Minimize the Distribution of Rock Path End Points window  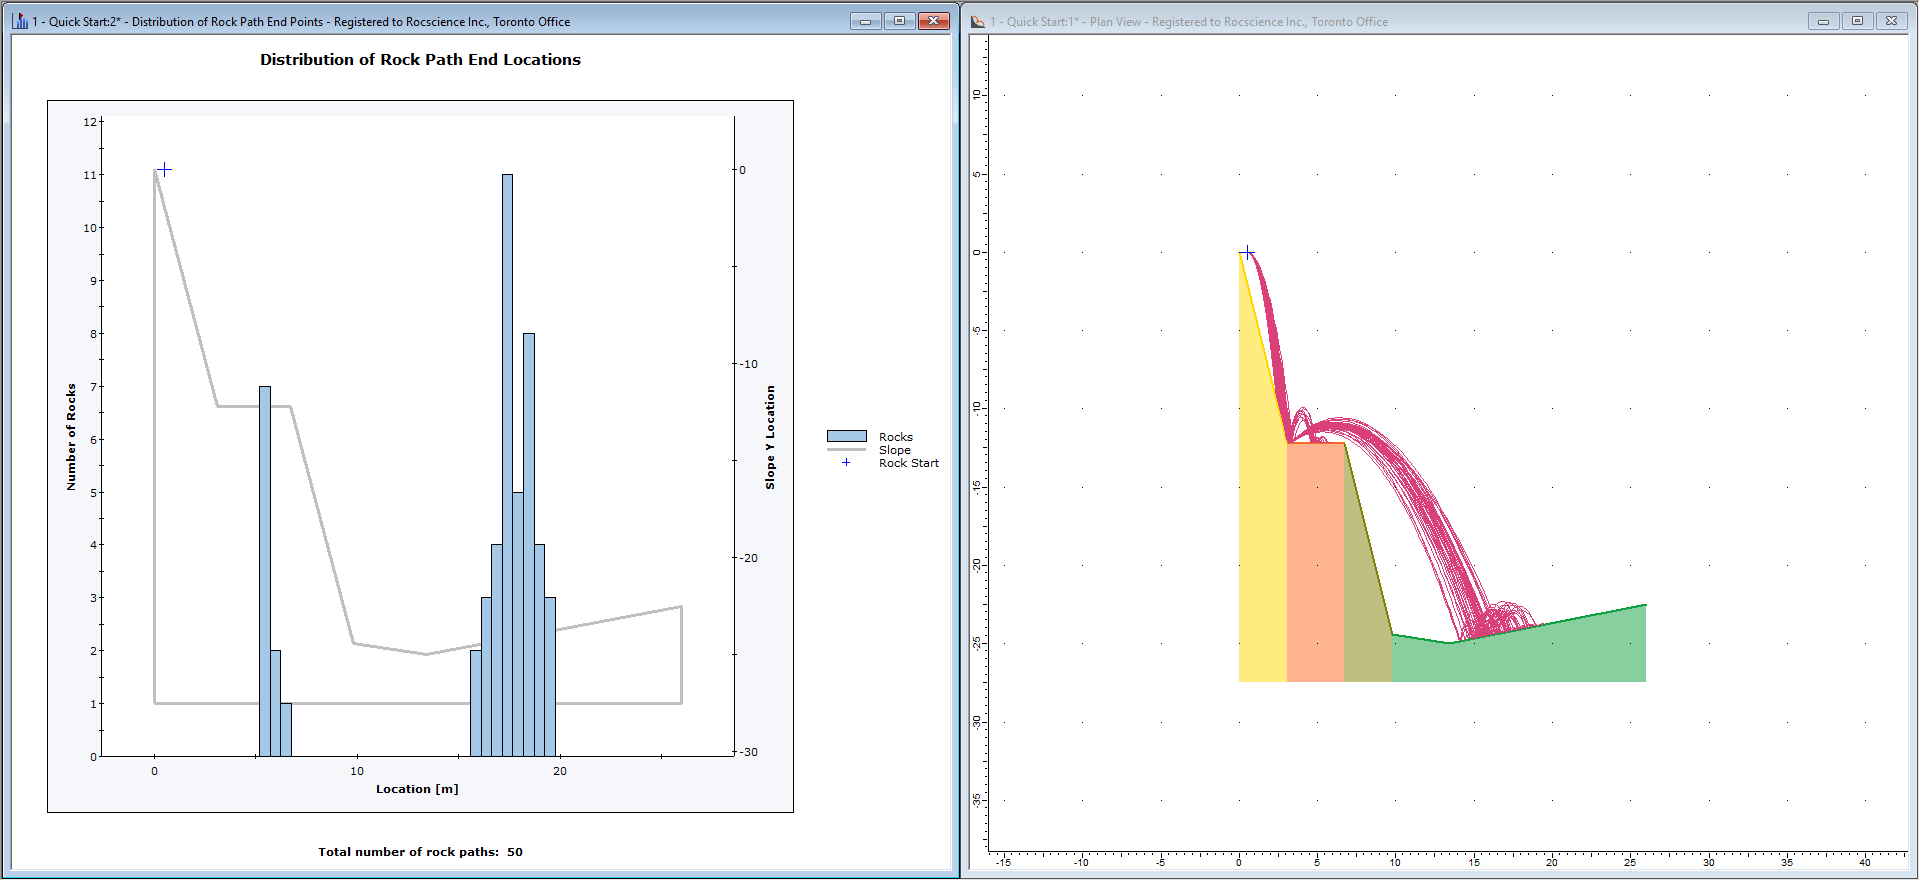pyautogui.click(x=865, y=21)
